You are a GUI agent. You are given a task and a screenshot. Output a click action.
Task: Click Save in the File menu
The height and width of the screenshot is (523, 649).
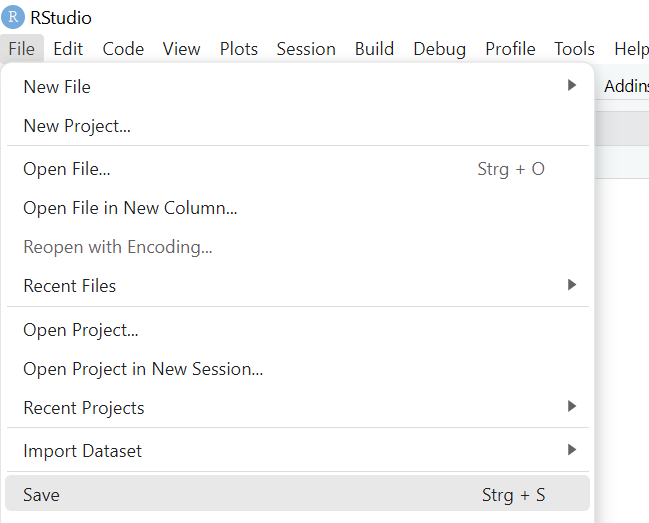coord(298,495)
